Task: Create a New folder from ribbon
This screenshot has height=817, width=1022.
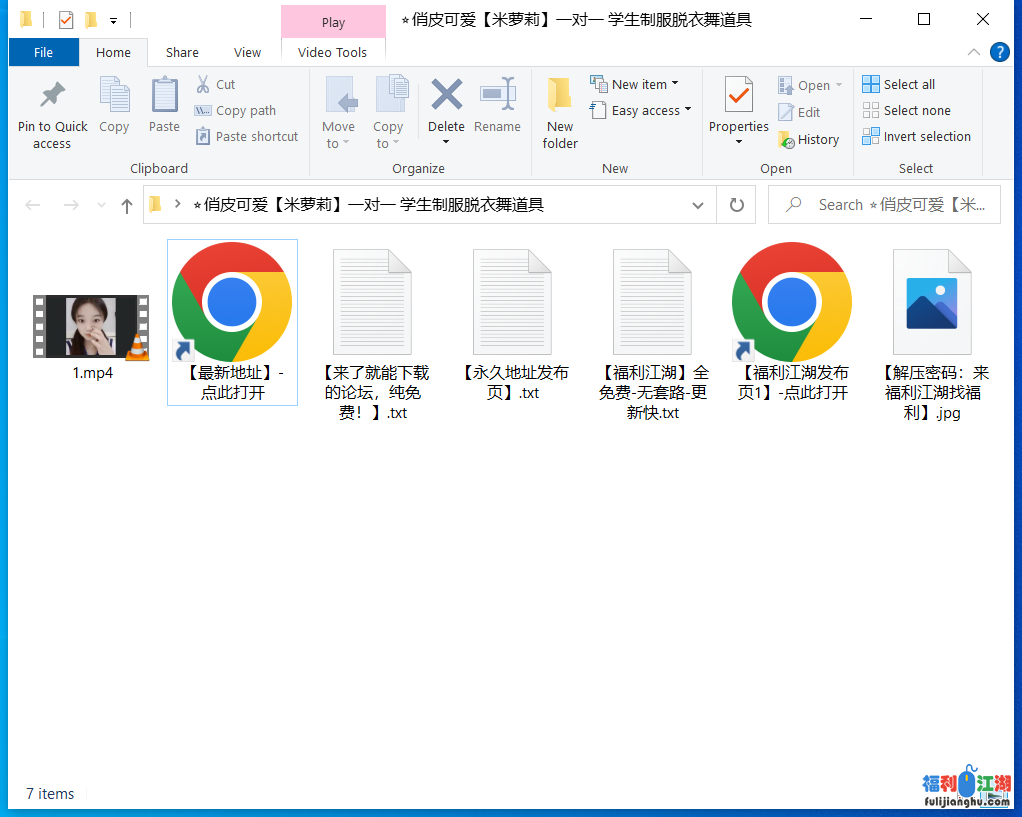Action: pos(560,113)
